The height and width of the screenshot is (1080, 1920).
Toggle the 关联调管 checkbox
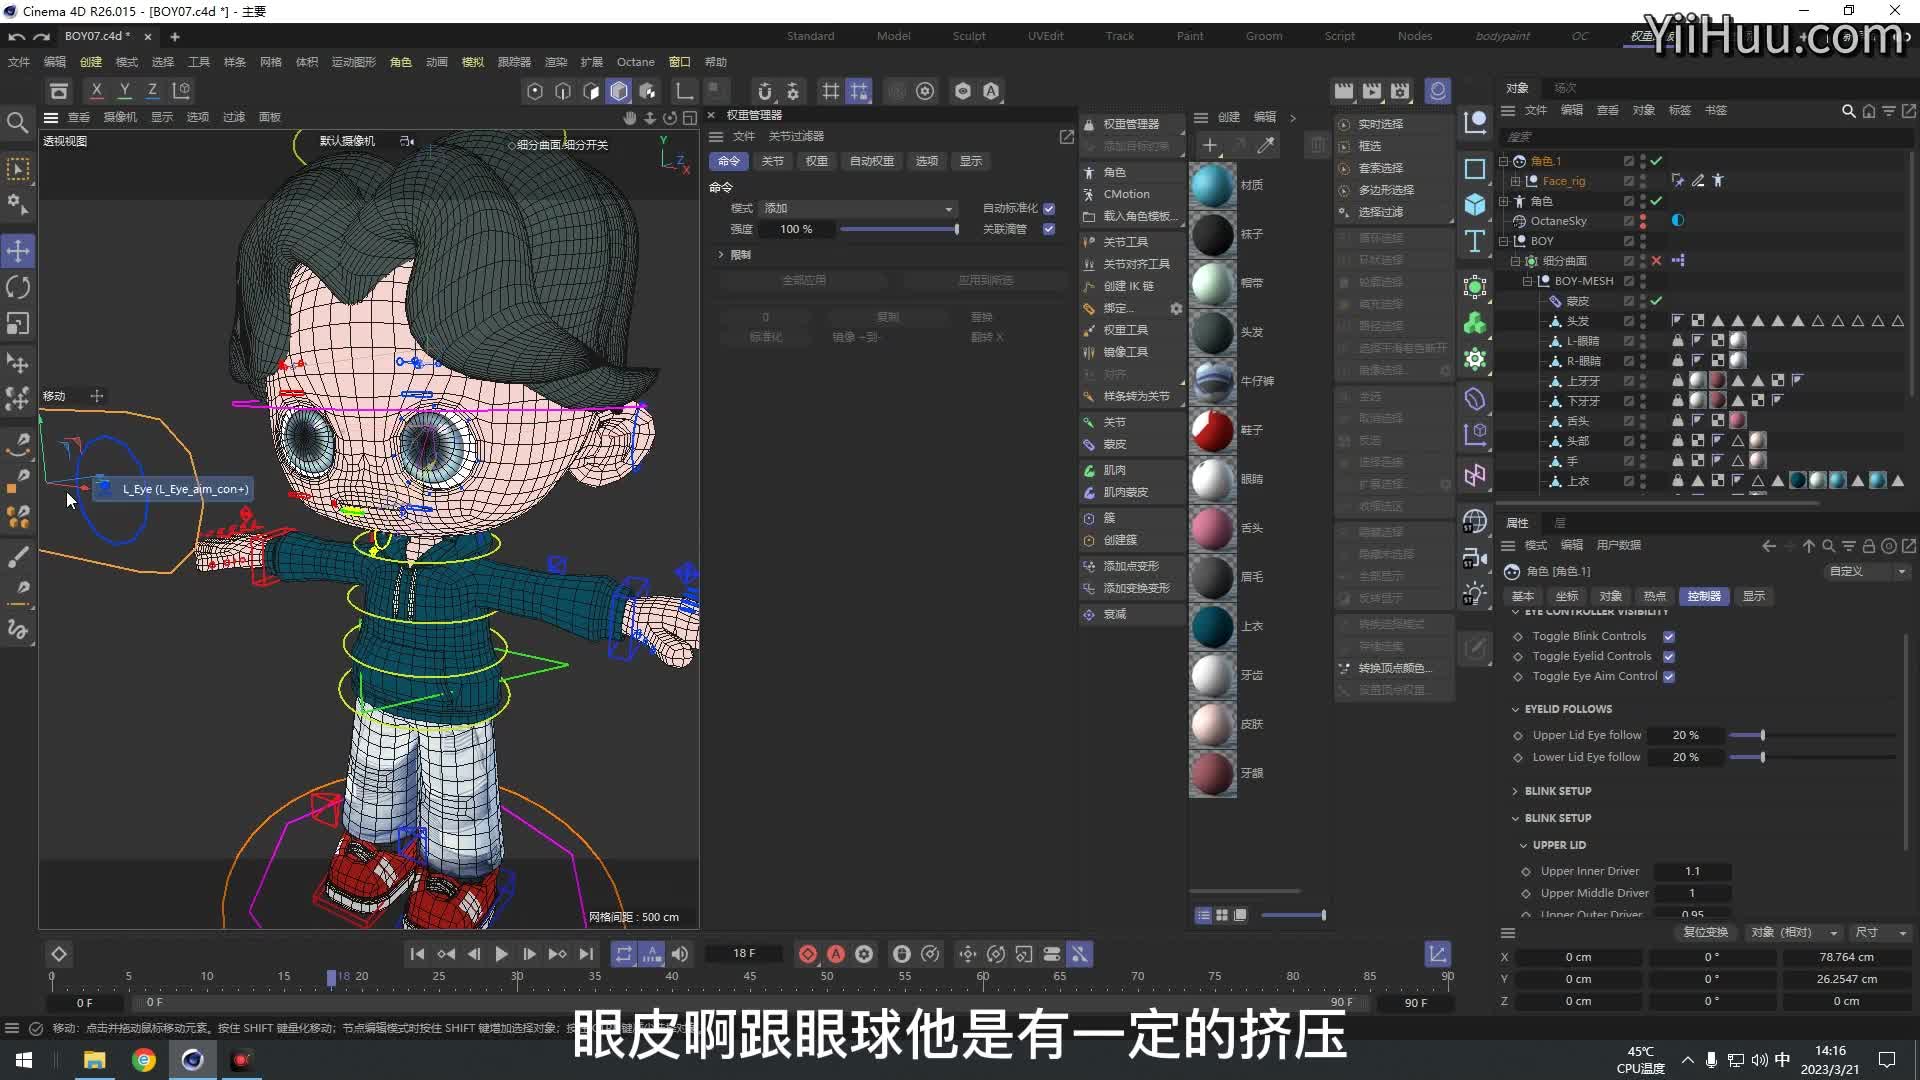tap(1049, 230)
